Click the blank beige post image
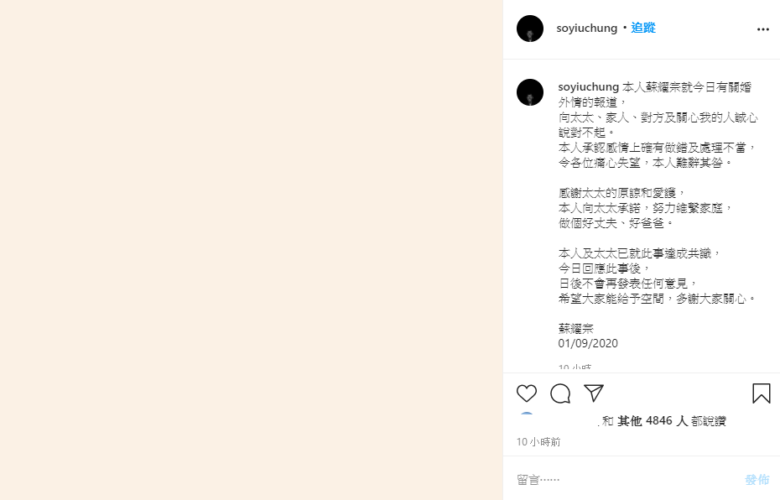This screenshot has height=500, width=780. [251, 250]
